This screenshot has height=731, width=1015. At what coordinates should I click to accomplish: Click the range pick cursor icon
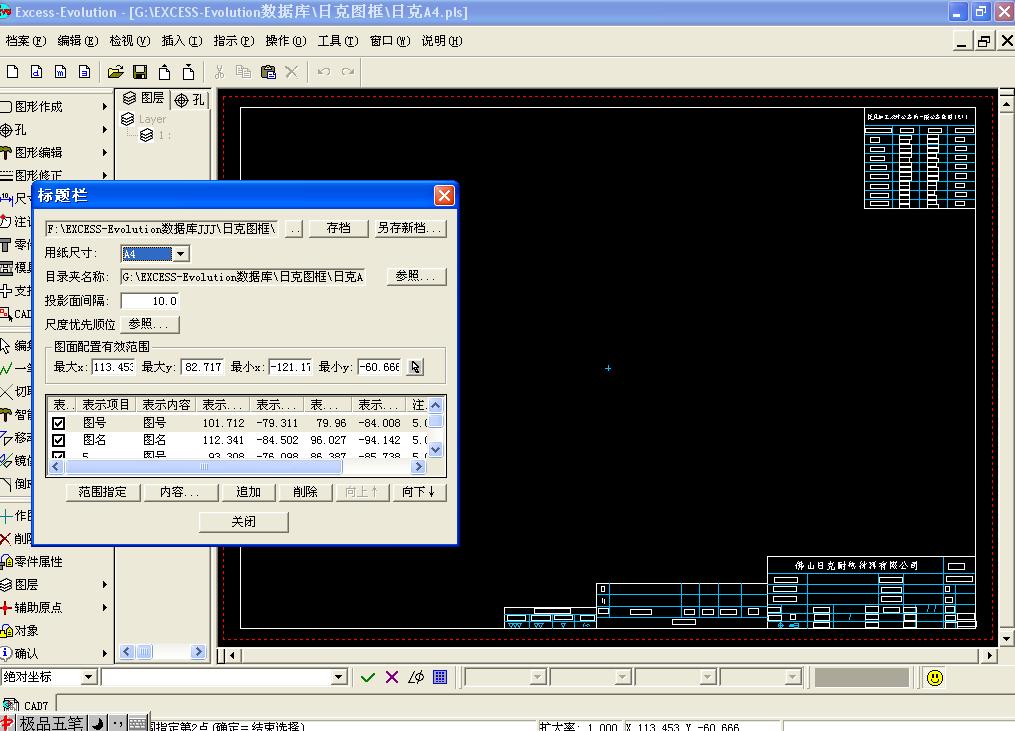coord(415,367)
